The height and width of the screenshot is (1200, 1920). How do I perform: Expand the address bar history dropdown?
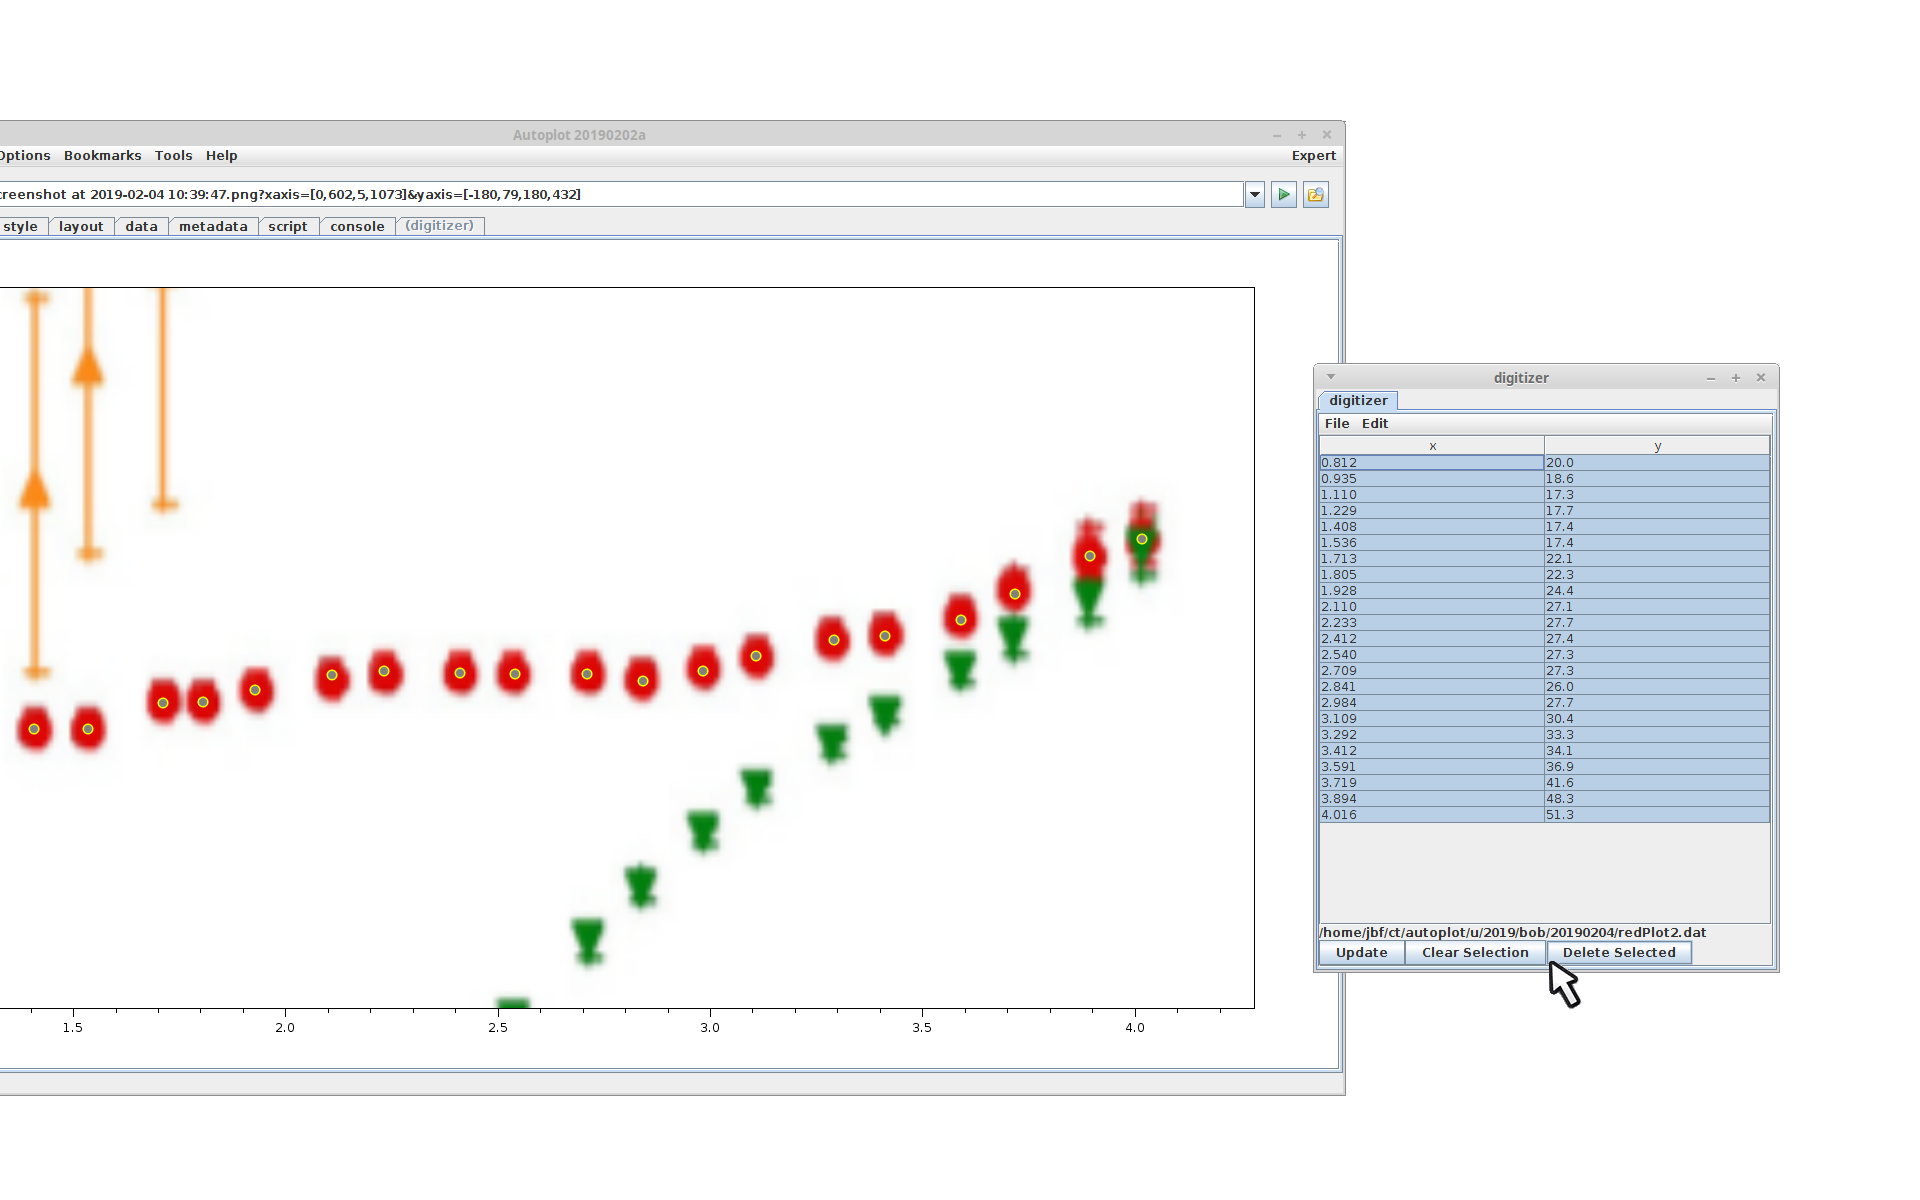1255,195
